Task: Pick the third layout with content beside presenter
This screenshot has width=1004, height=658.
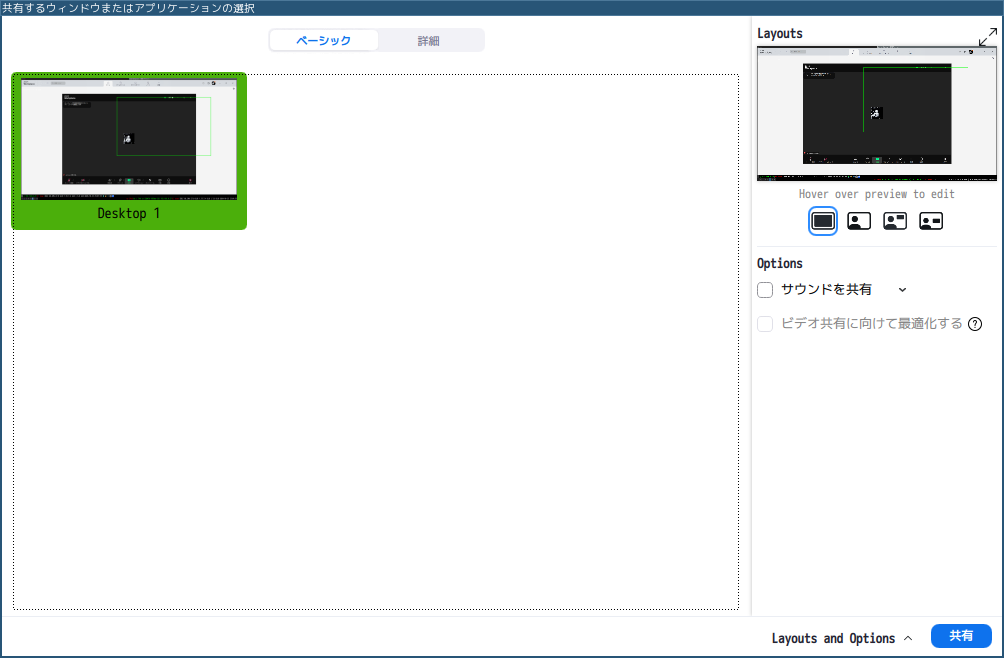Action: tap(895, 221)
